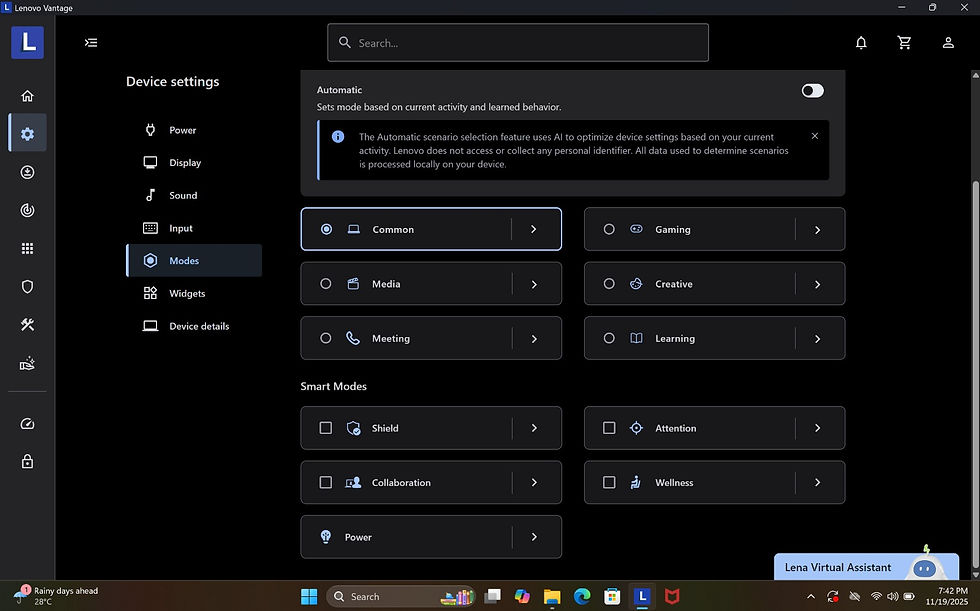Select the Modes settings menu item
This screenshot has width=980, height=611.
pyautogui.click(x=194, y=261)
